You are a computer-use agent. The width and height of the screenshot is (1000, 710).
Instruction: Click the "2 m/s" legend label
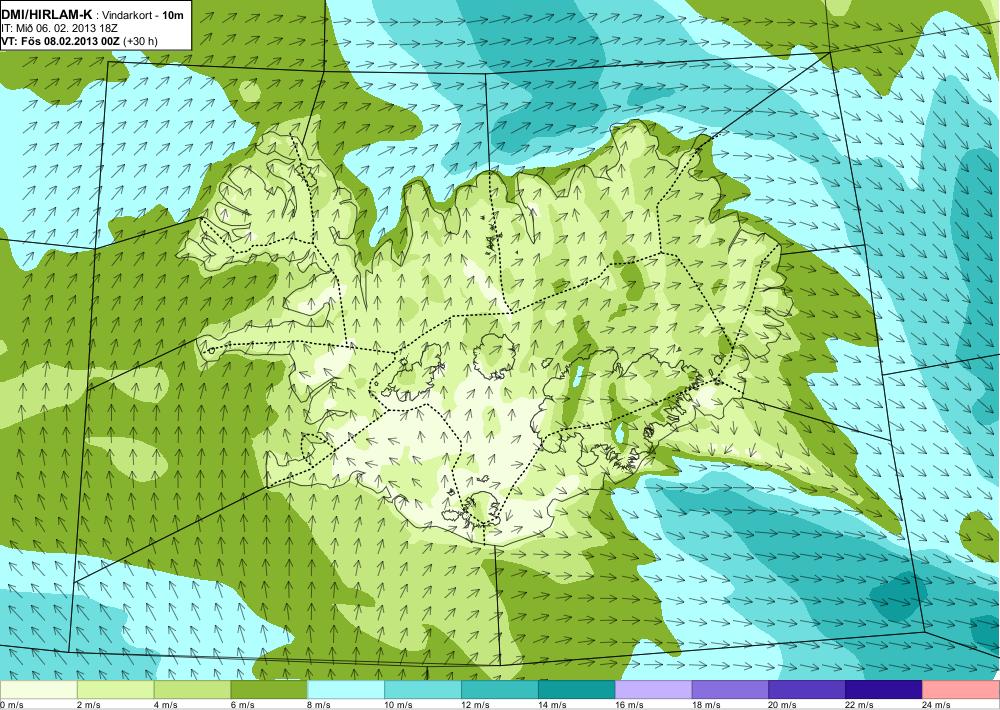[89, 705]
